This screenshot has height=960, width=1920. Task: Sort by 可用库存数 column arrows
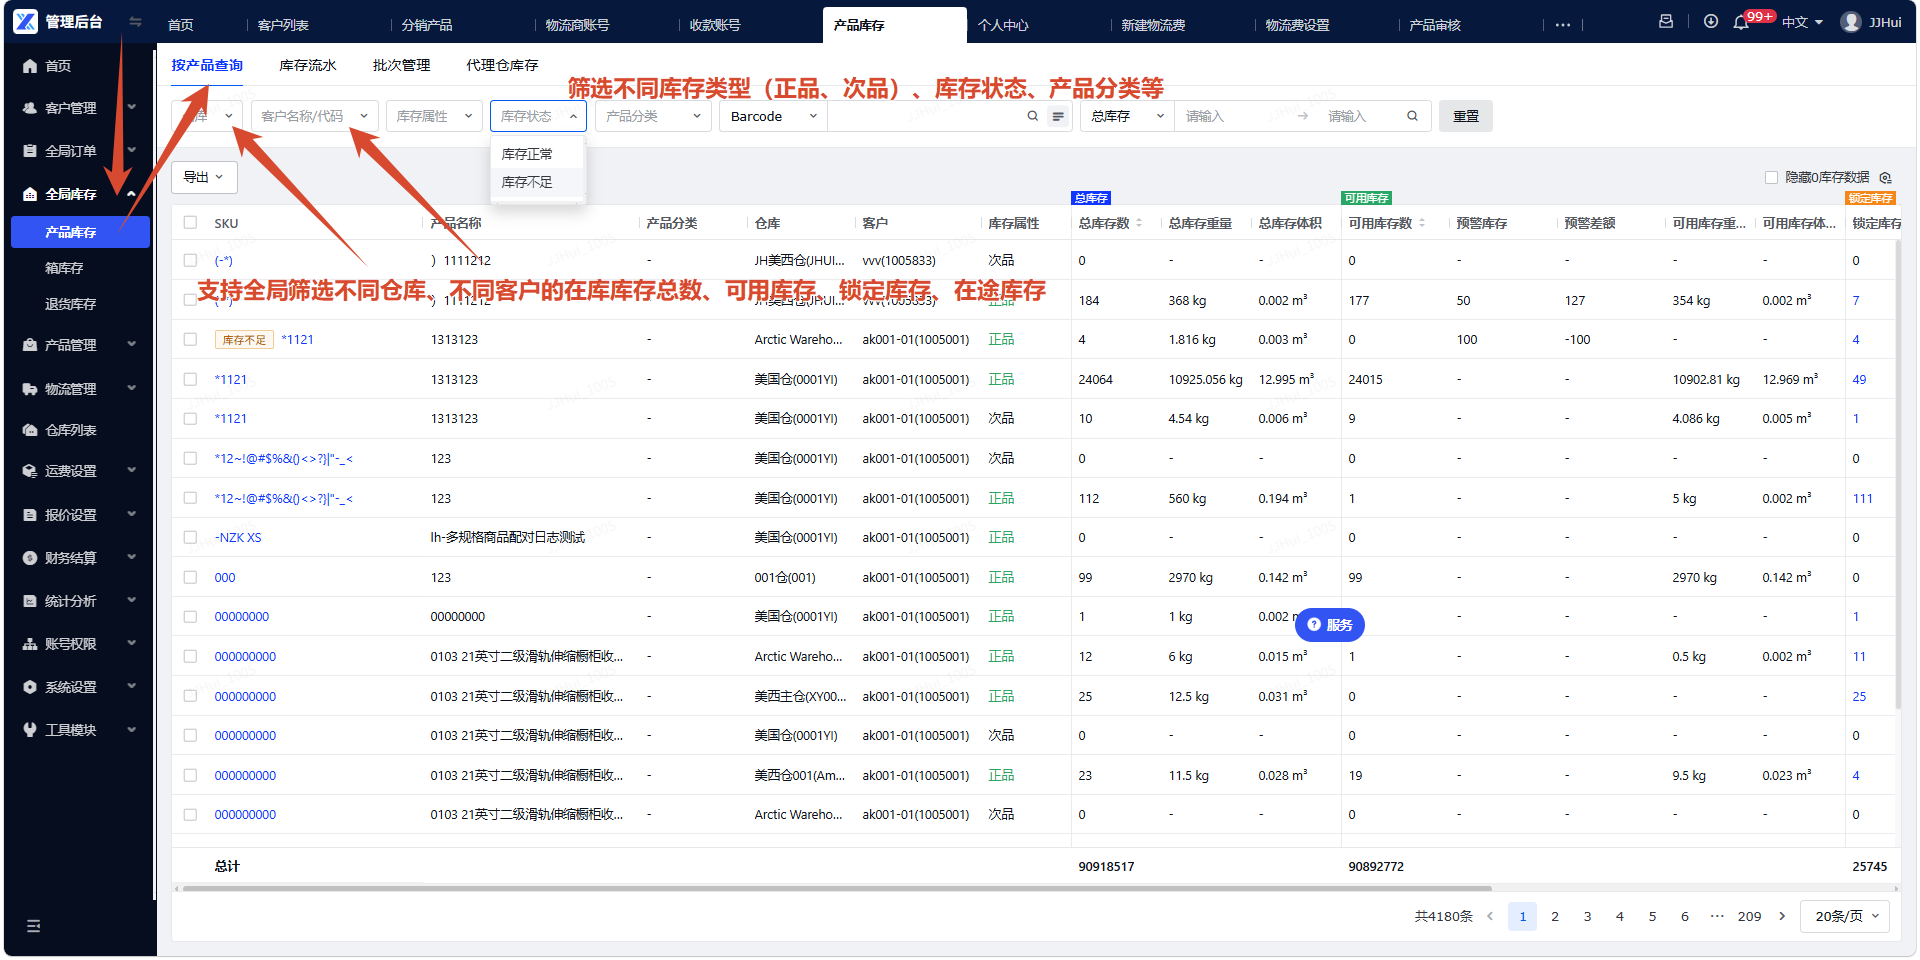pos(1422,223)
